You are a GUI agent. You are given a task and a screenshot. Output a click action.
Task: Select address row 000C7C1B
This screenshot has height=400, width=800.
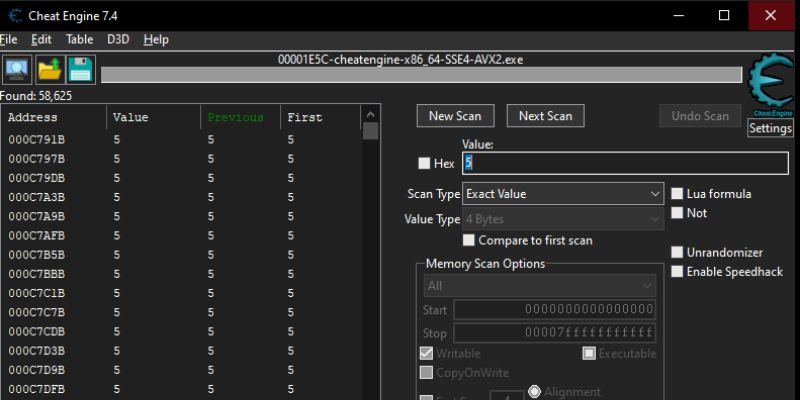[182, 293]
